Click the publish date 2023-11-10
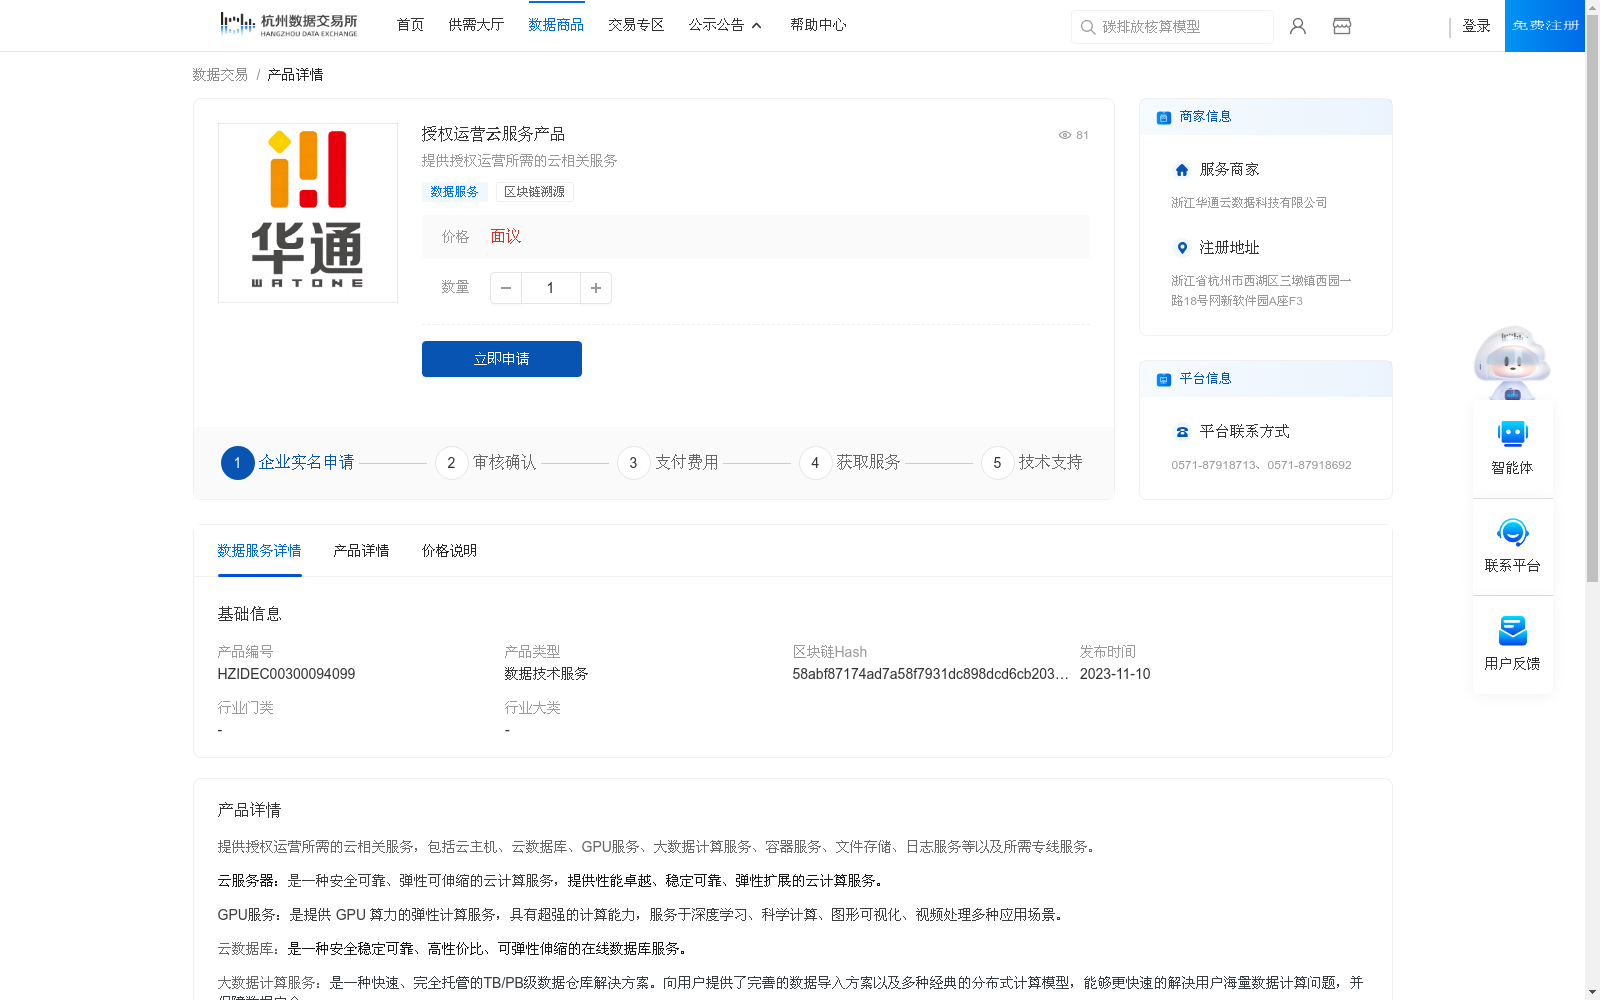The height and width of the screenshot is (1000, 1600). point(1115,675)
